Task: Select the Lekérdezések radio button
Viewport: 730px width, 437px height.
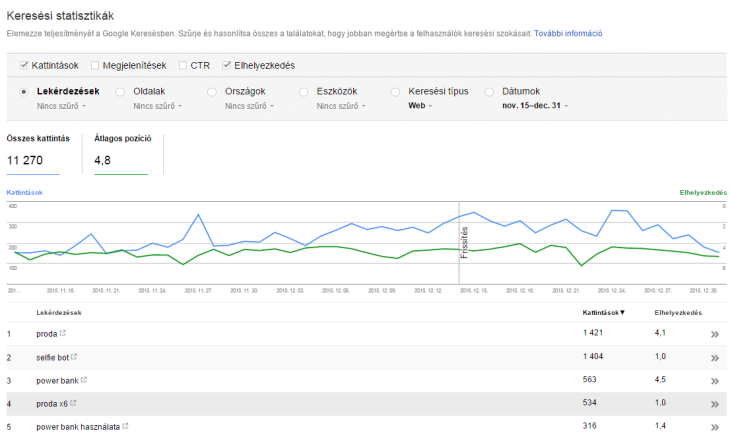Action: [23, 92]
